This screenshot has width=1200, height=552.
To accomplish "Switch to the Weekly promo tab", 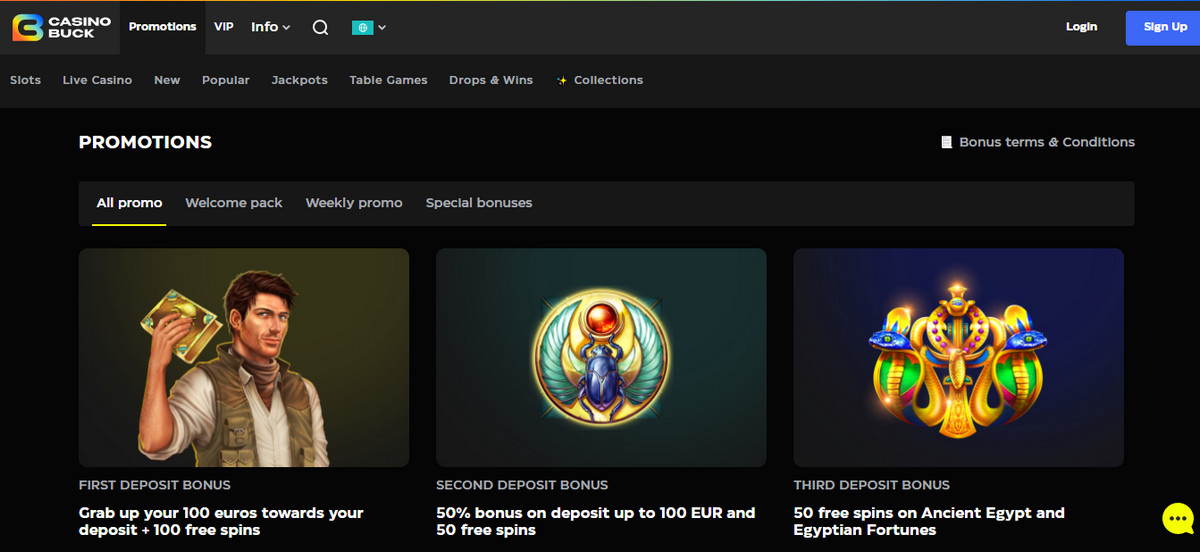I will click(354, 203).
